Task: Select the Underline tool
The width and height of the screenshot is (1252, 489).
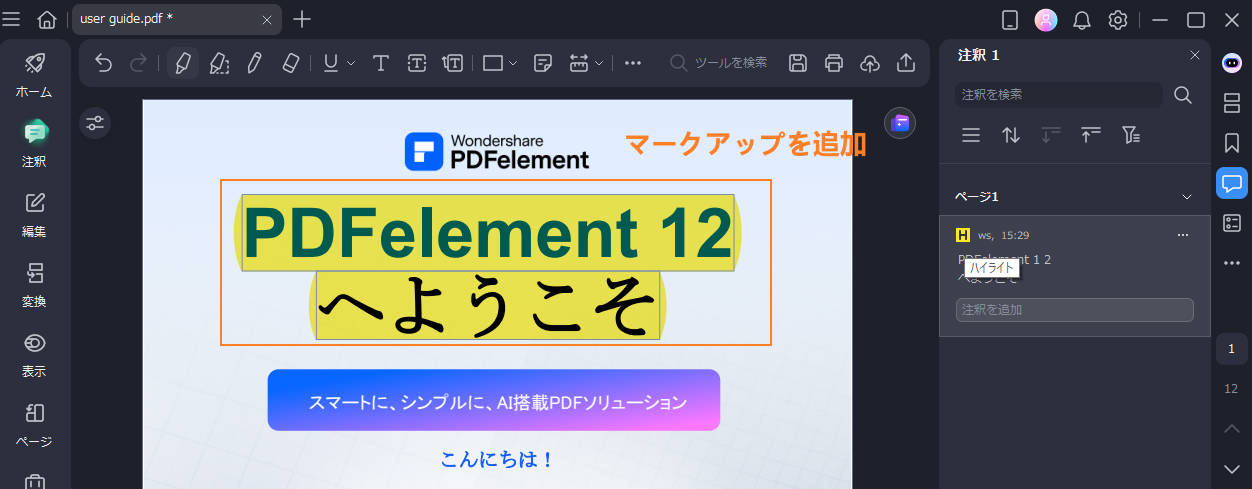Action: [331, 63]
